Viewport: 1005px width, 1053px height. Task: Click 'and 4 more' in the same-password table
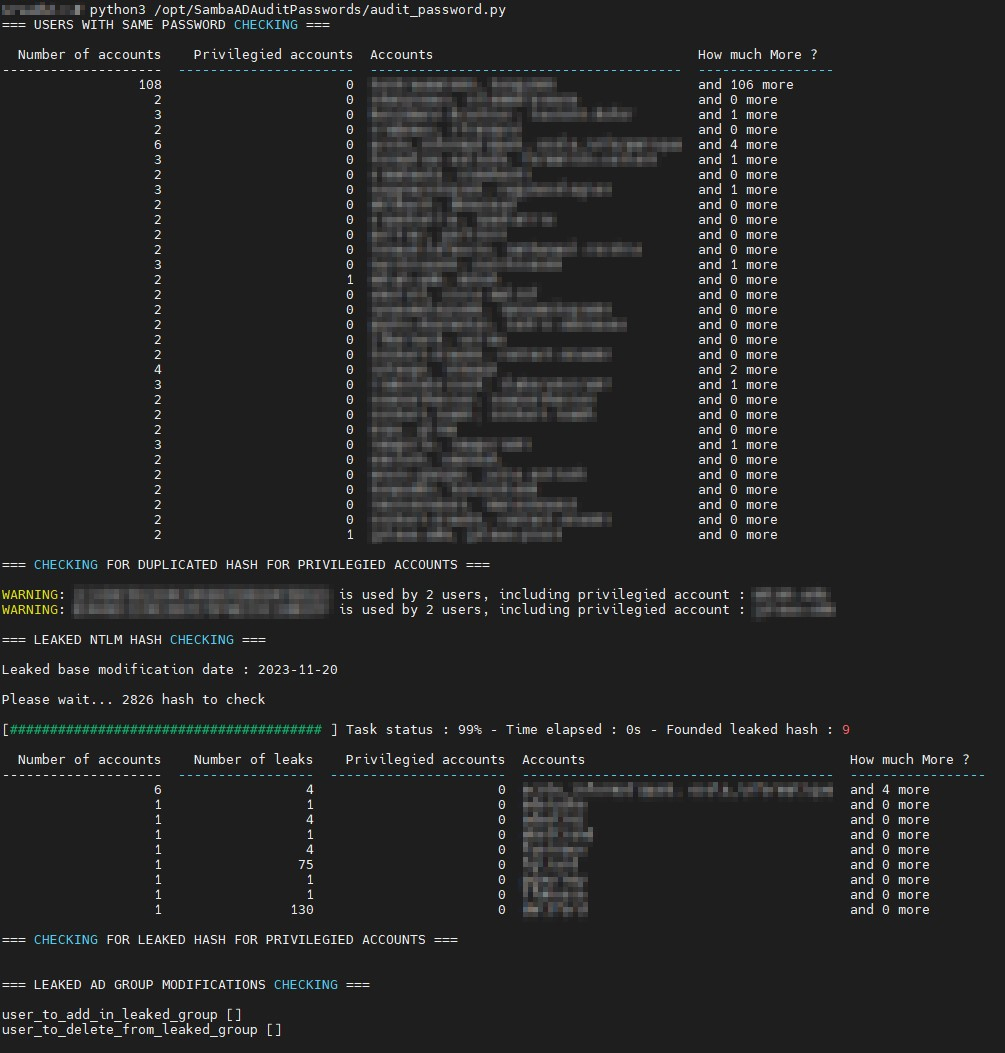point(737,144)
